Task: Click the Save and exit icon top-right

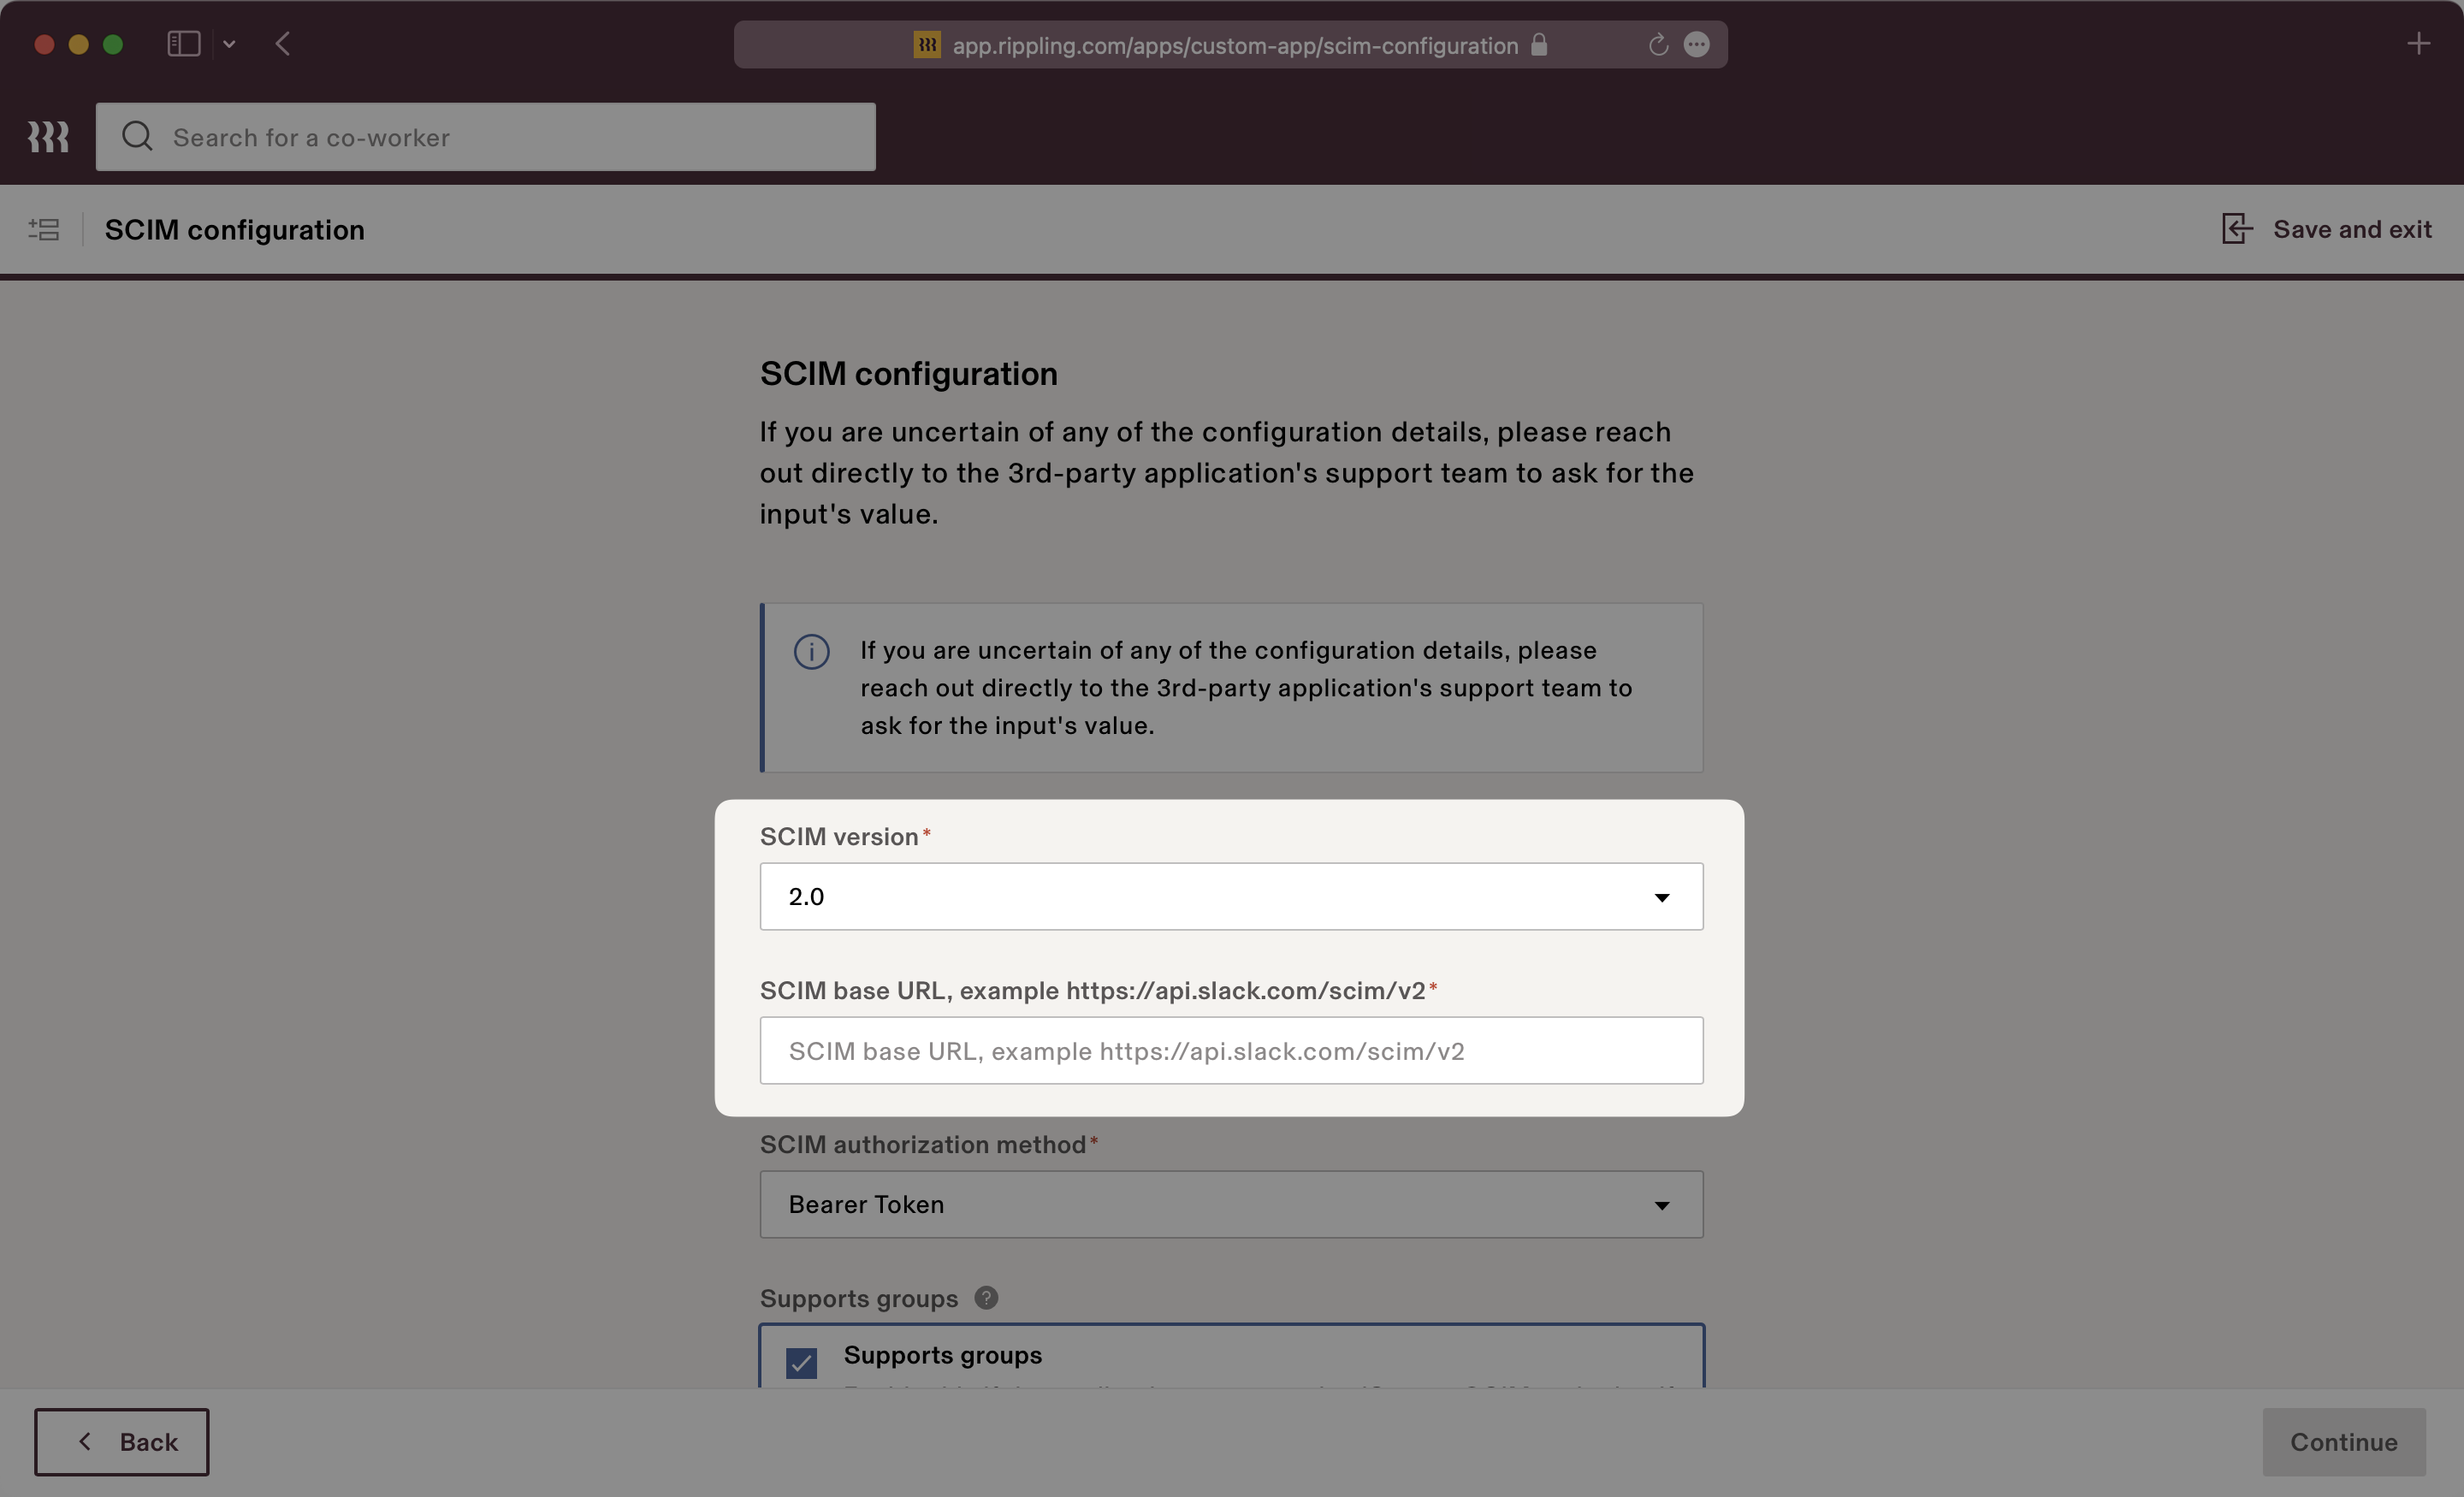Action: coord(2236,228)
